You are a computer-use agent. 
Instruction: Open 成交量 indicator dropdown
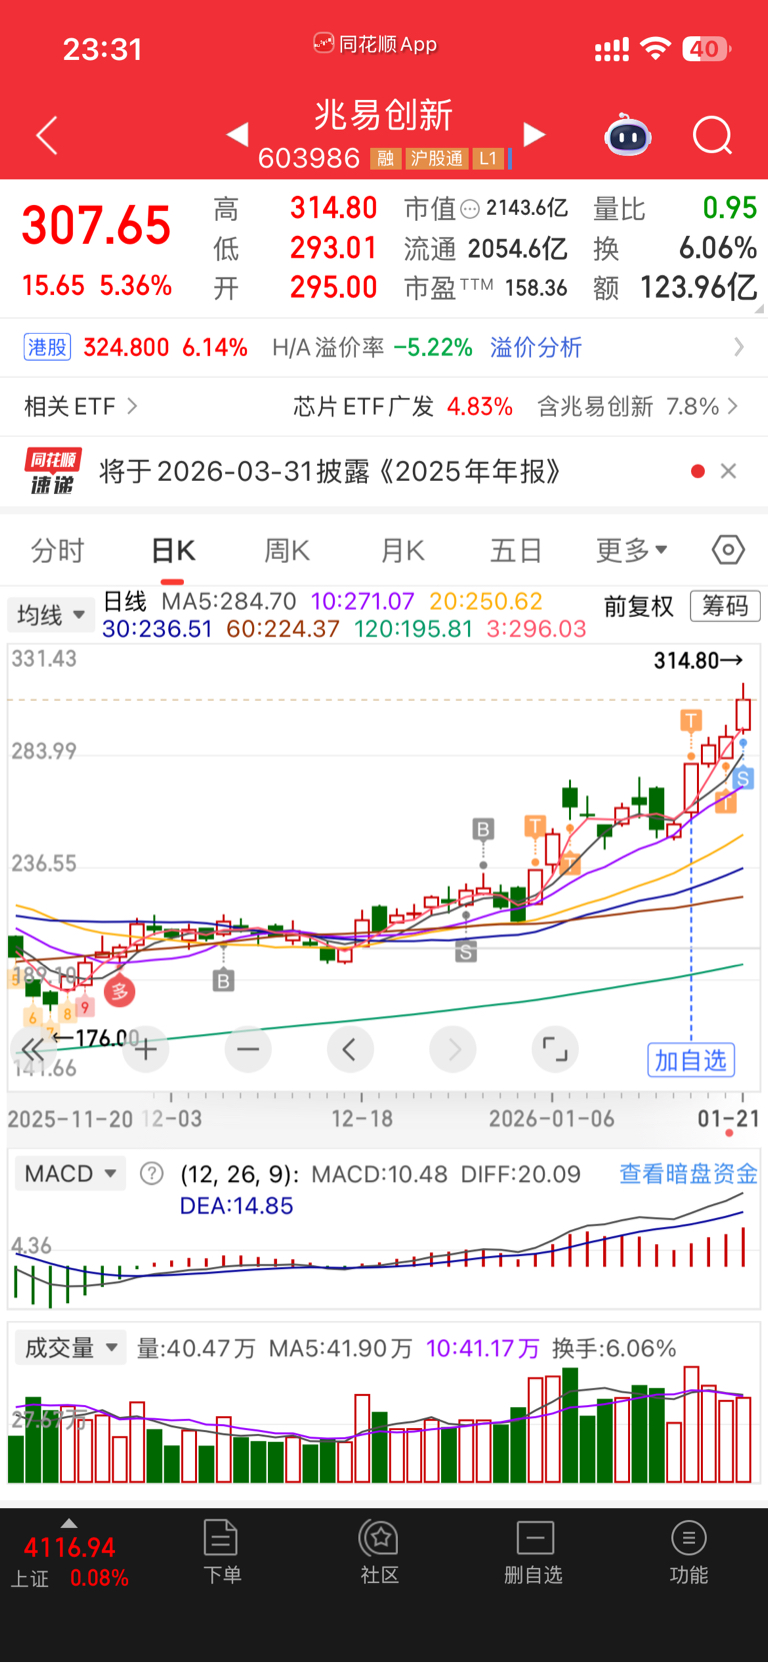71,1347
